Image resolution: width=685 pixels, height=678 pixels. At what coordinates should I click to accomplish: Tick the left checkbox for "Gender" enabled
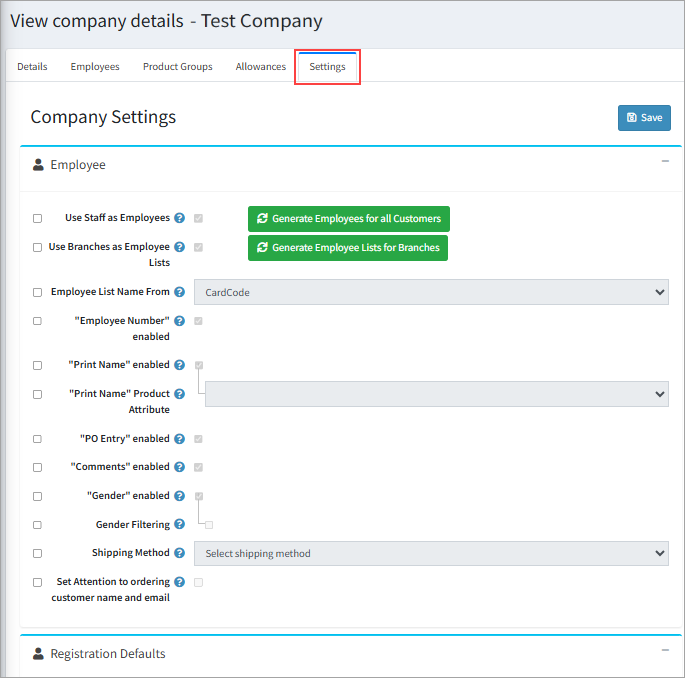(x=38, y=496)
